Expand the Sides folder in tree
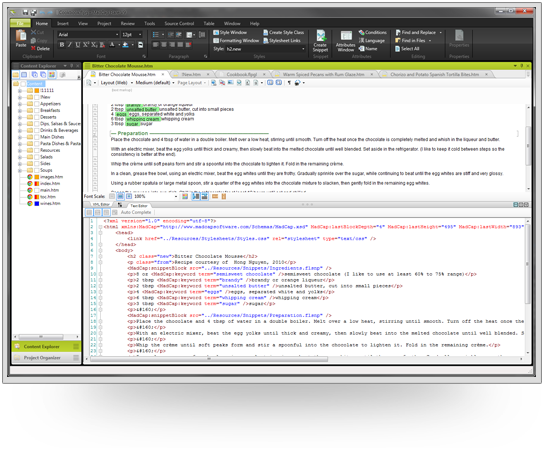The image size is (544, 450). point(20,164)
